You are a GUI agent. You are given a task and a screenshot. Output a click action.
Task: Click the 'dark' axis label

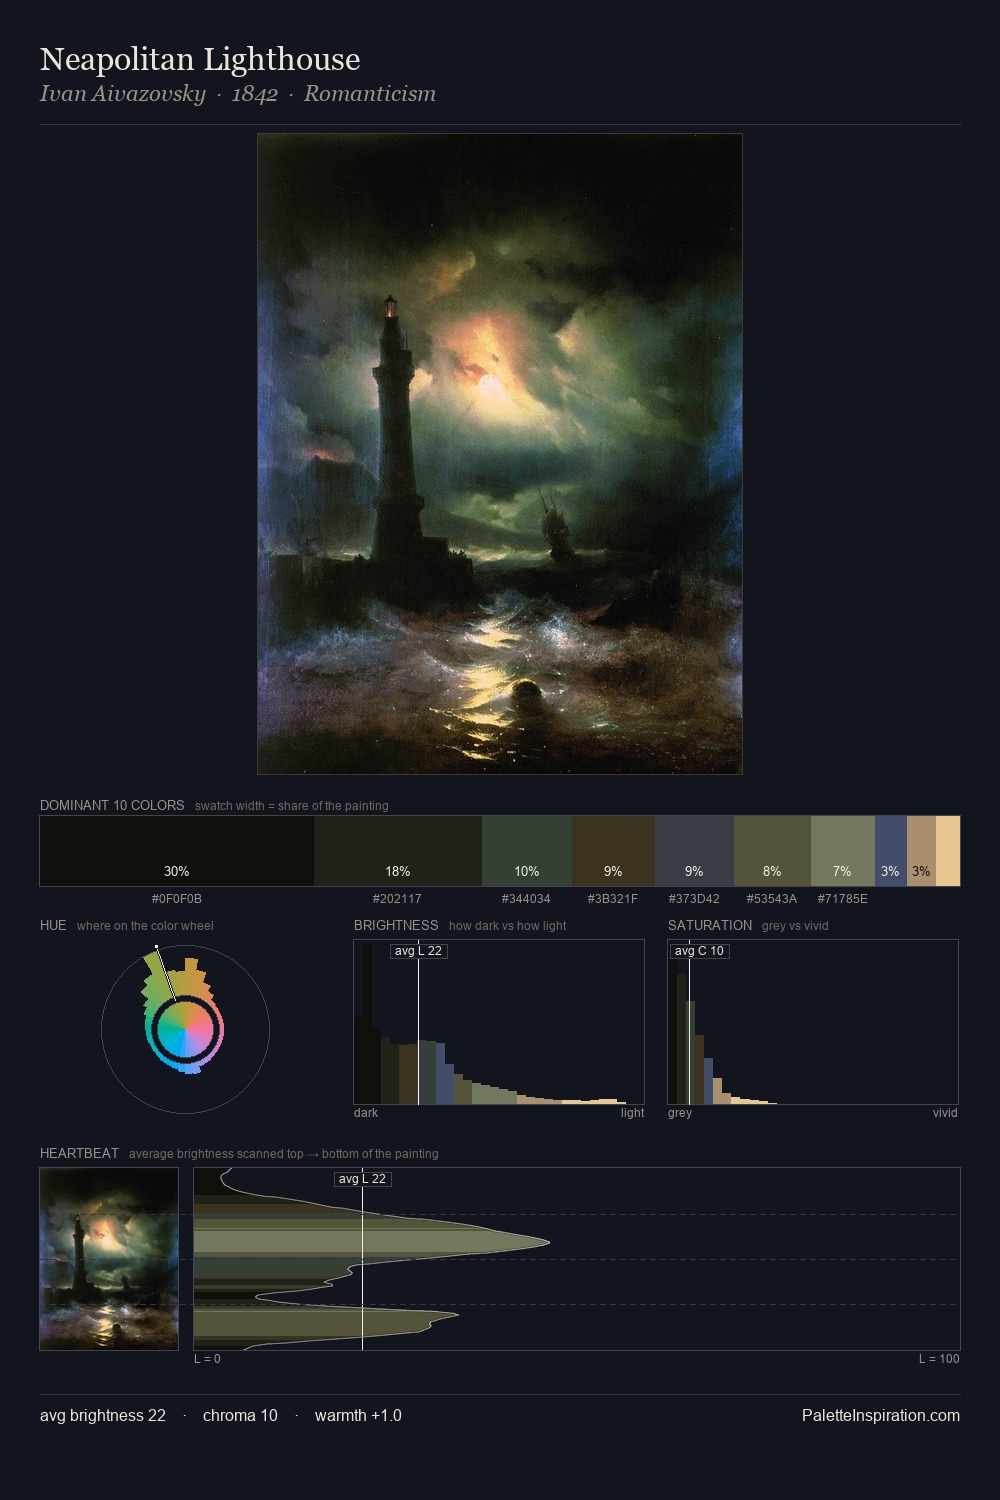366,1113
